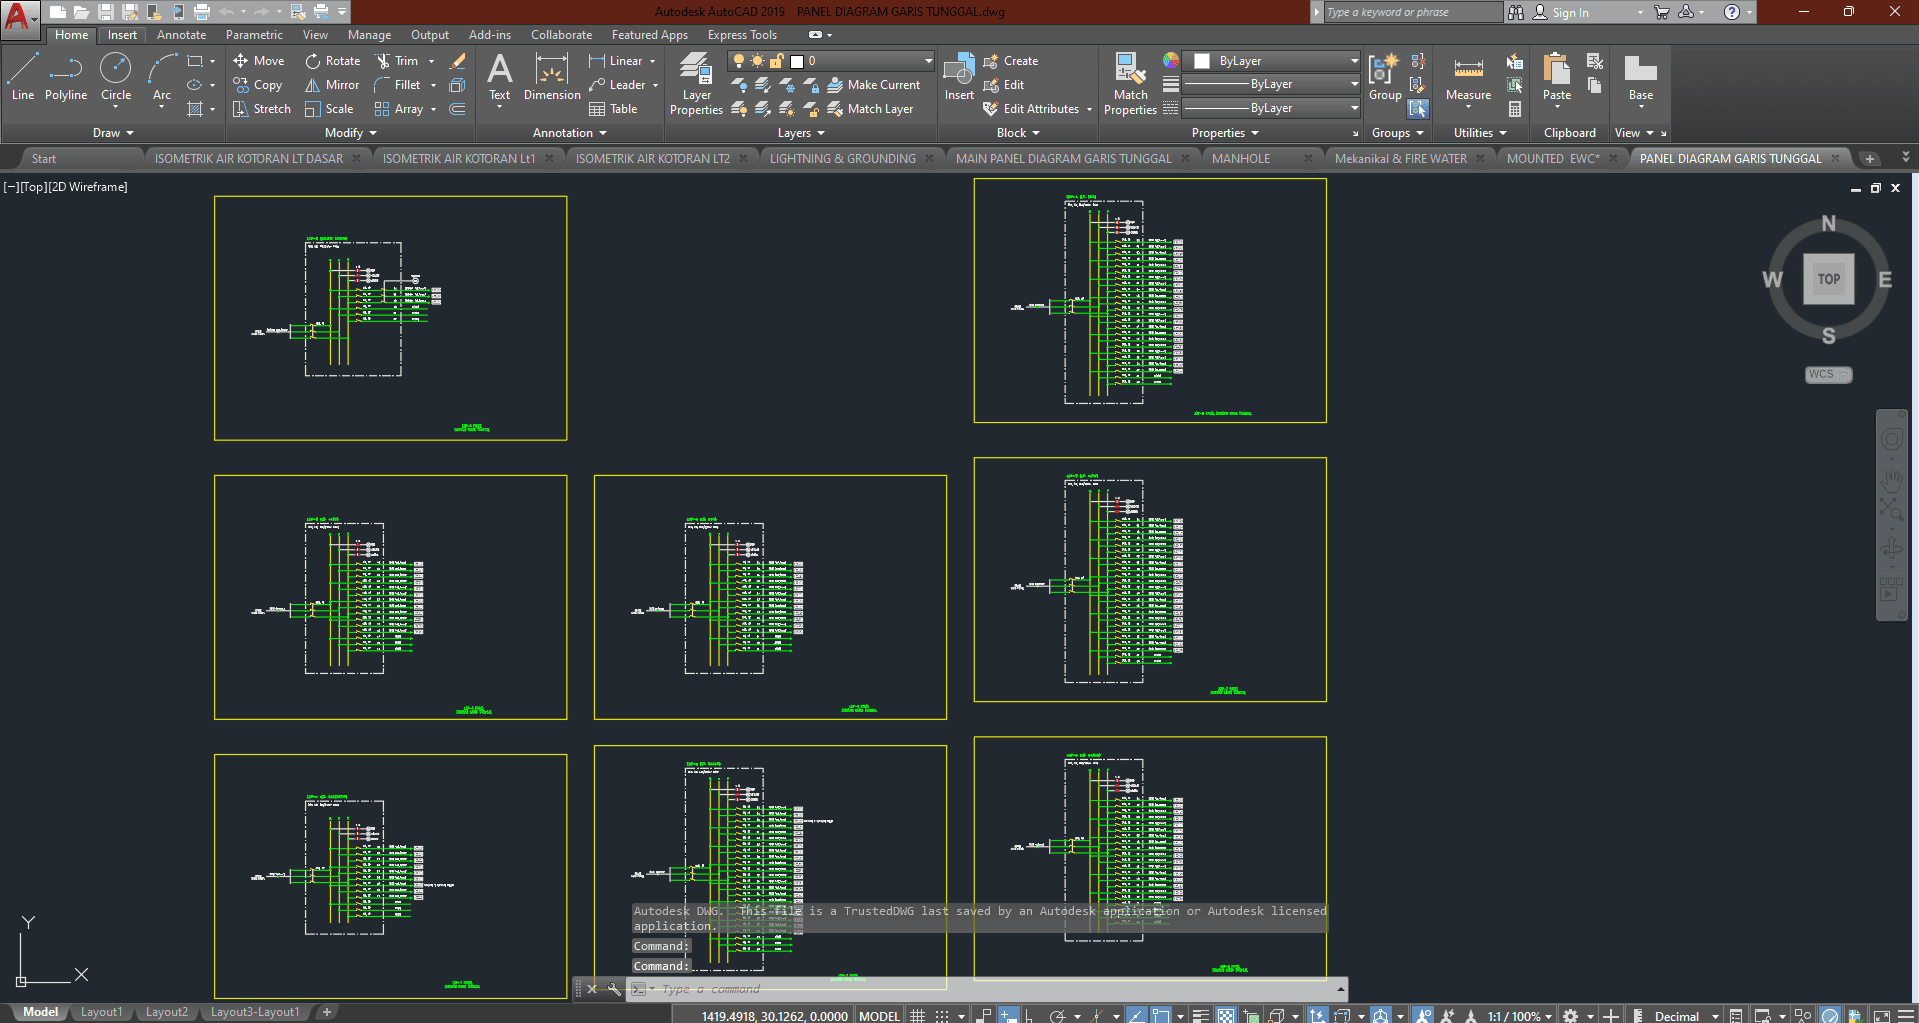1919x1023 pixels.
Task: Insert a Table from Annotation panel
Action: click(x=613, y=109)
